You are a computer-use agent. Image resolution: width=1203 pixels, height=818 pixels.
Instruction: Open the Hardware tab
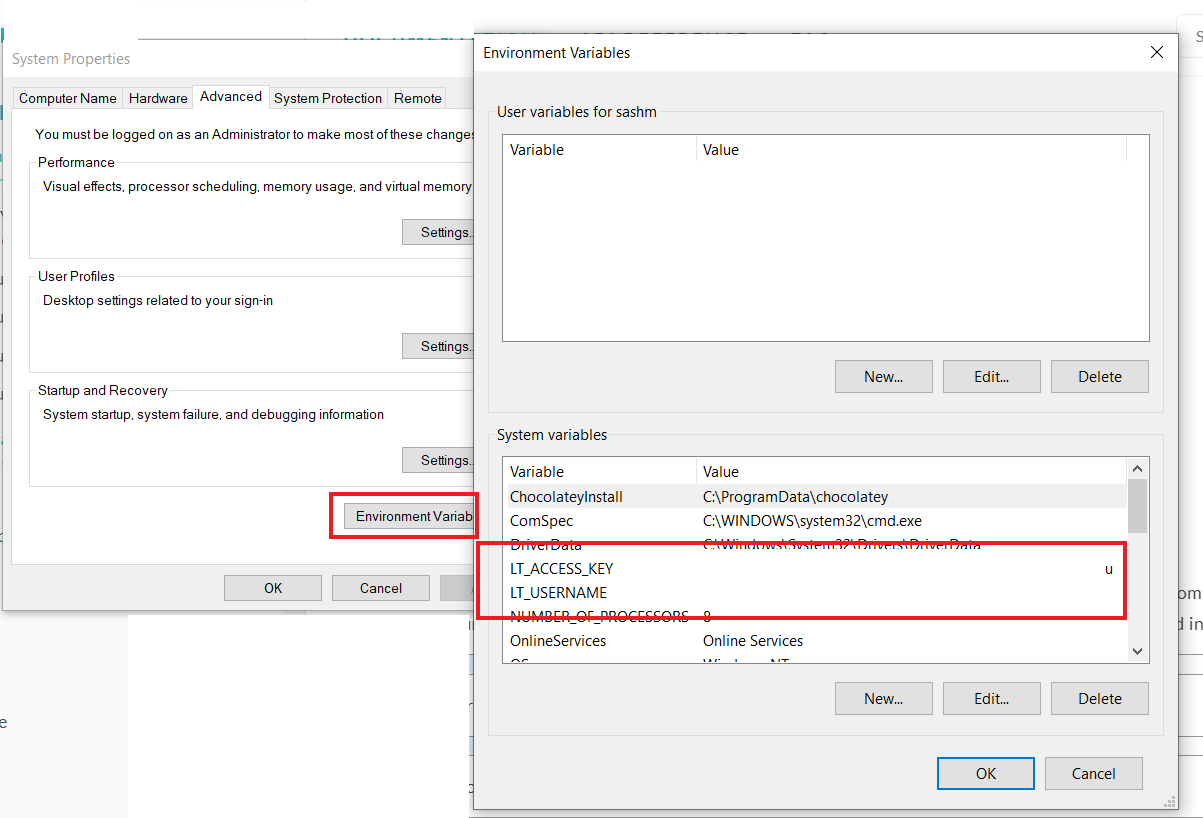click(x=158, y=98)
